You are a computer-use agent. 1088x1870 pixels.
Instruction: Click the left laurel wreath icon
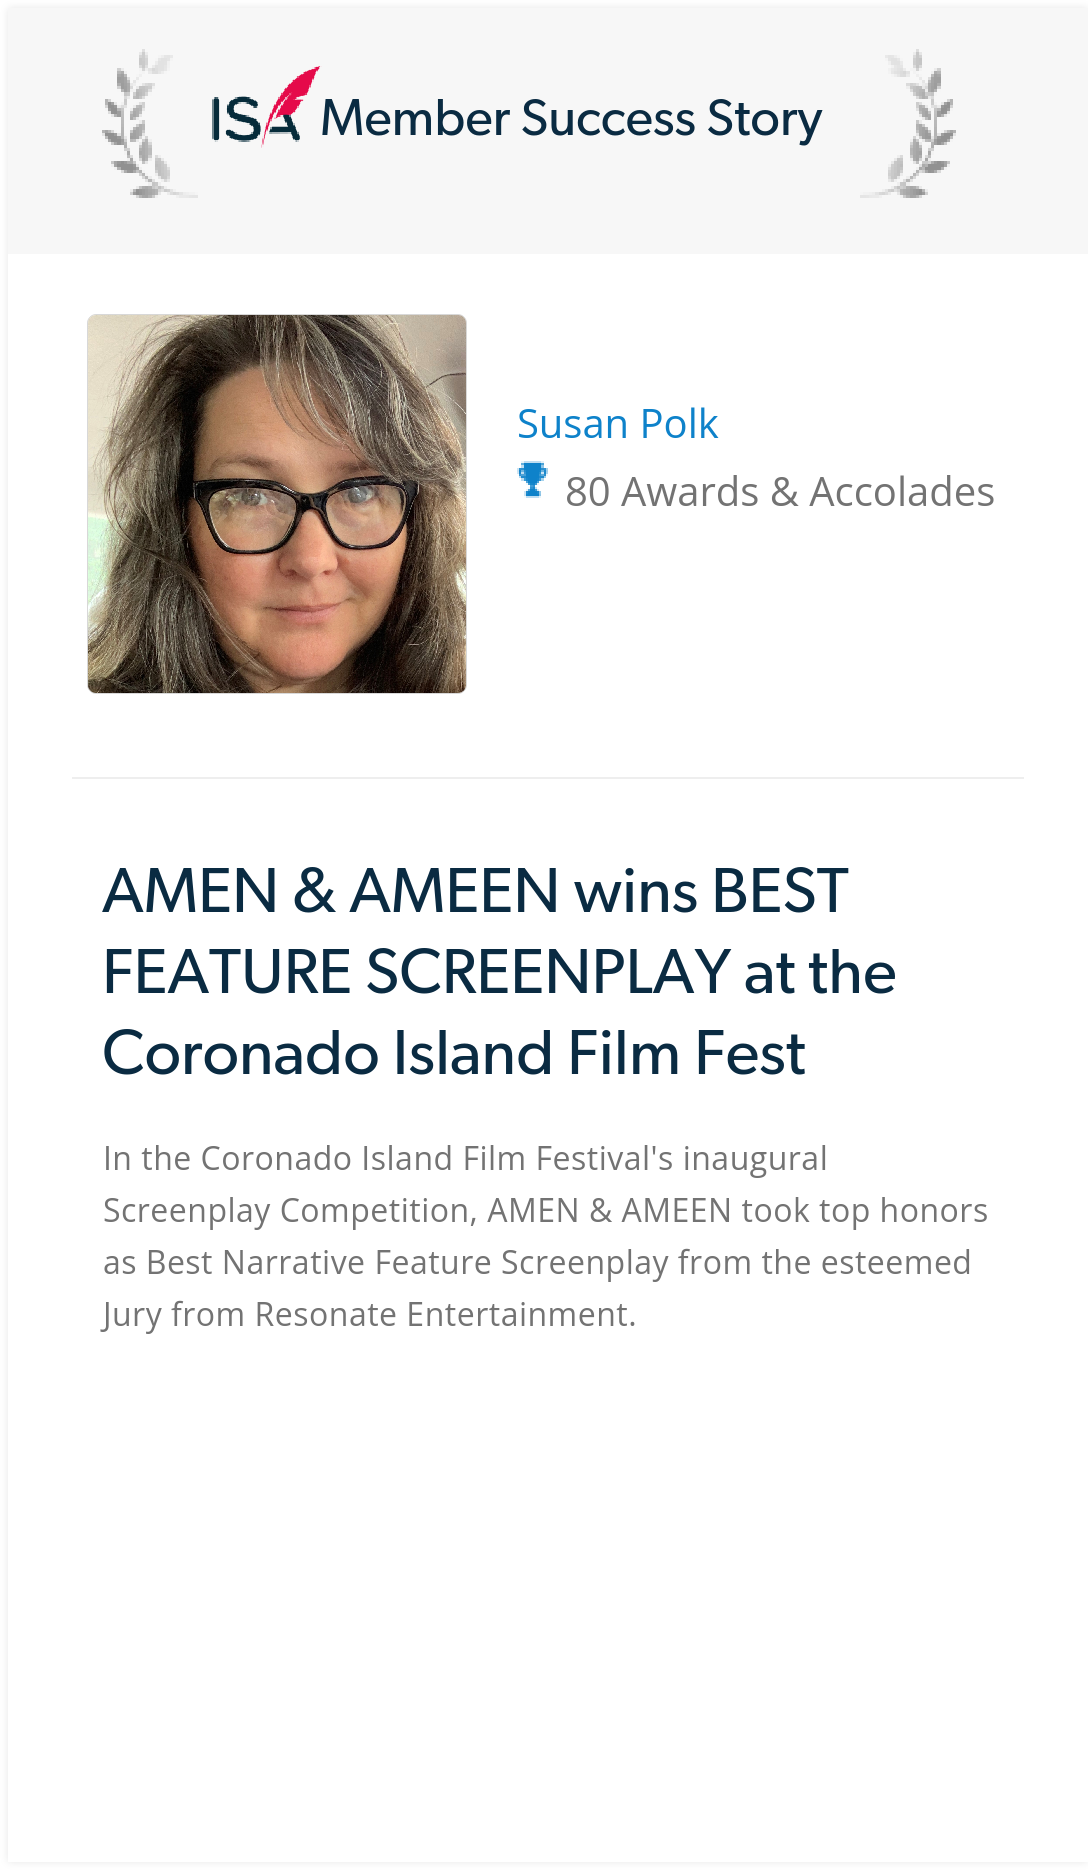coord(146,124)
